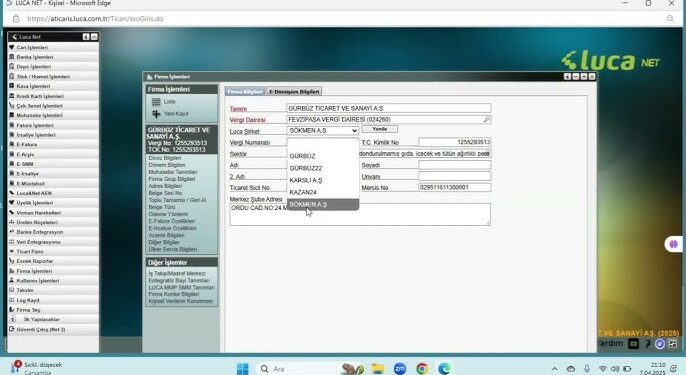Open Veri Entegrasyonu menu entry
686x375 pixels.
pos(53,242)
